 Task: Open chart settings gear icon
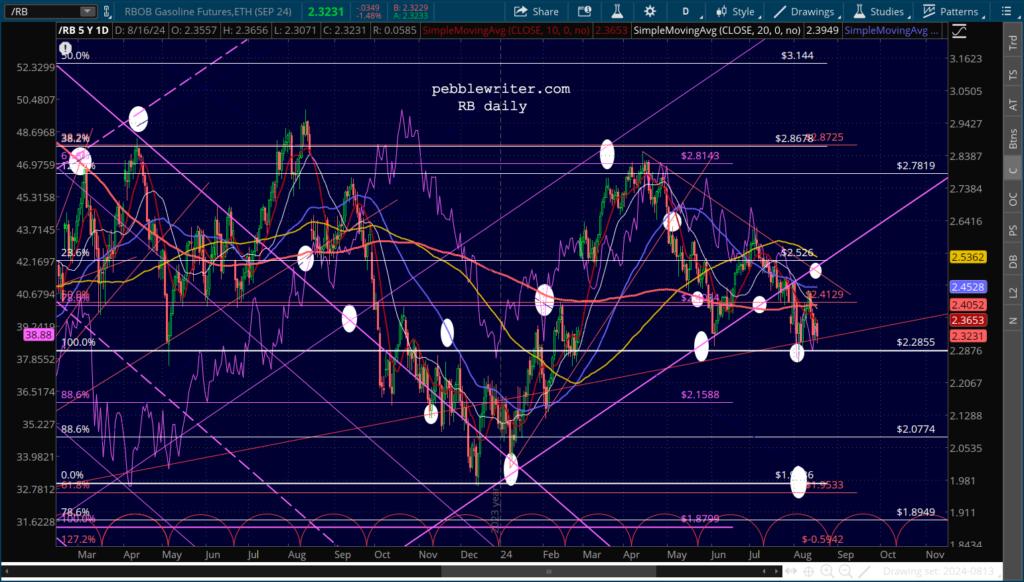[x=650, y=12]
